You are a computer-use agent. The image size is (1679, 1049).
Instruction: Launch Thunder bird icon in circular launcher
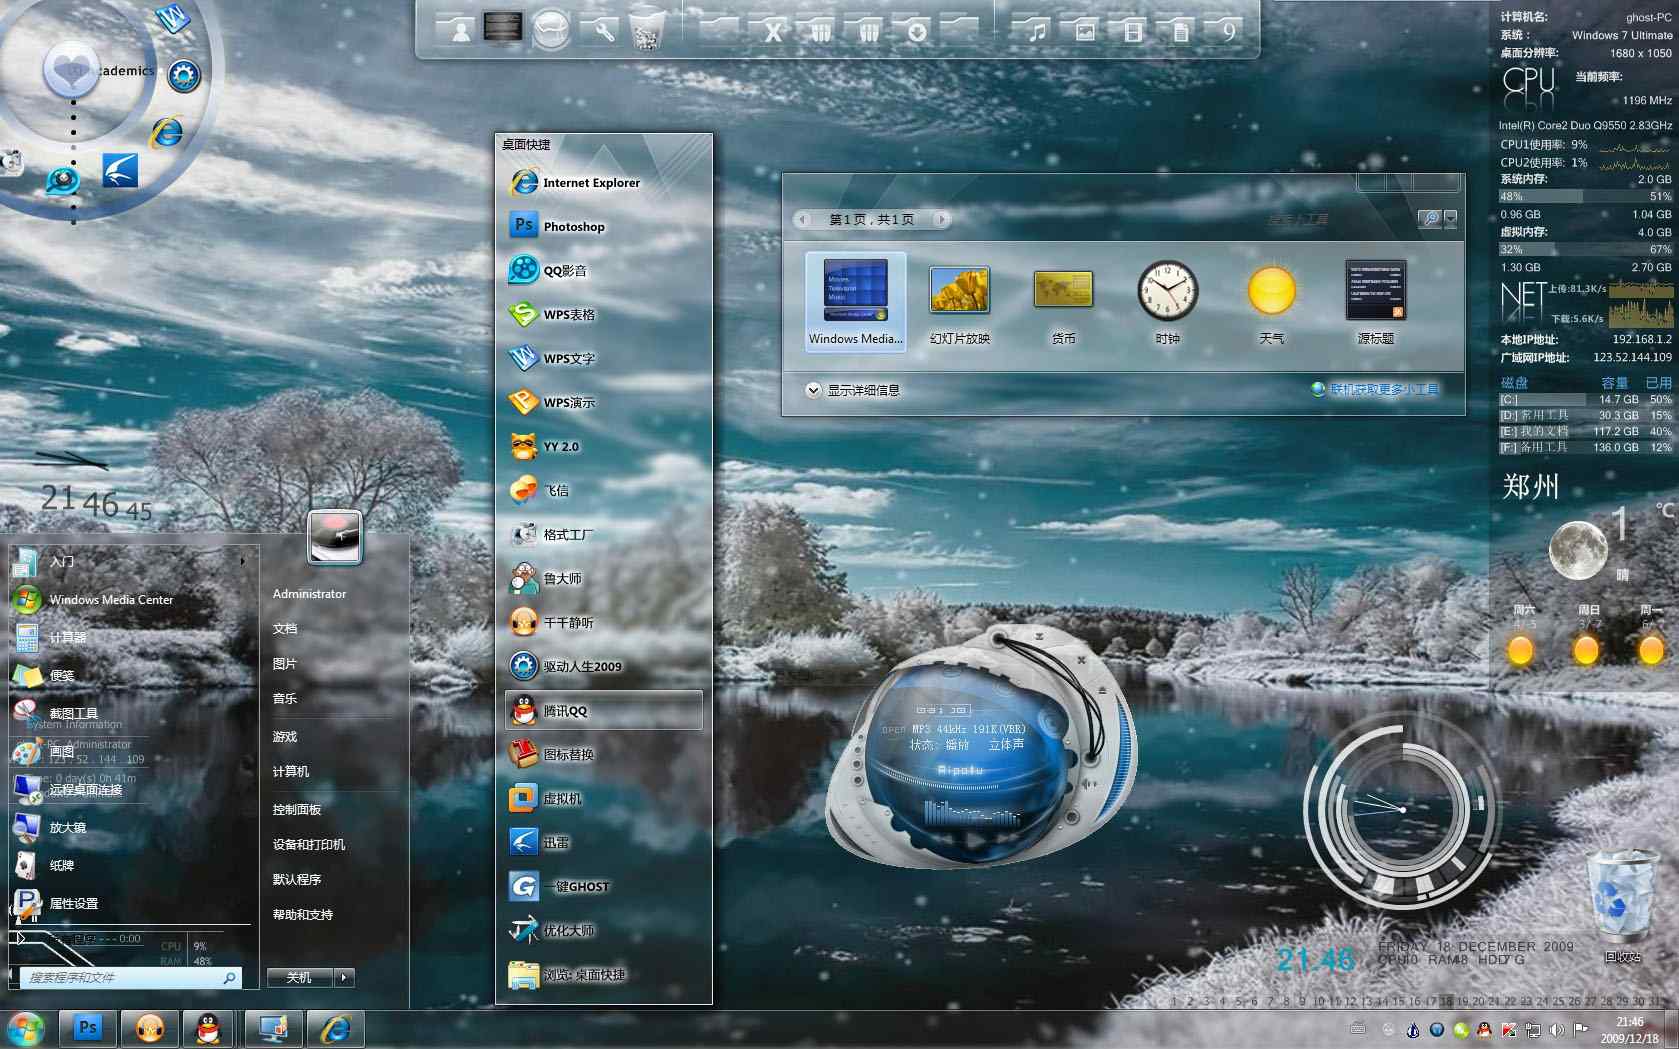(120, 170)
